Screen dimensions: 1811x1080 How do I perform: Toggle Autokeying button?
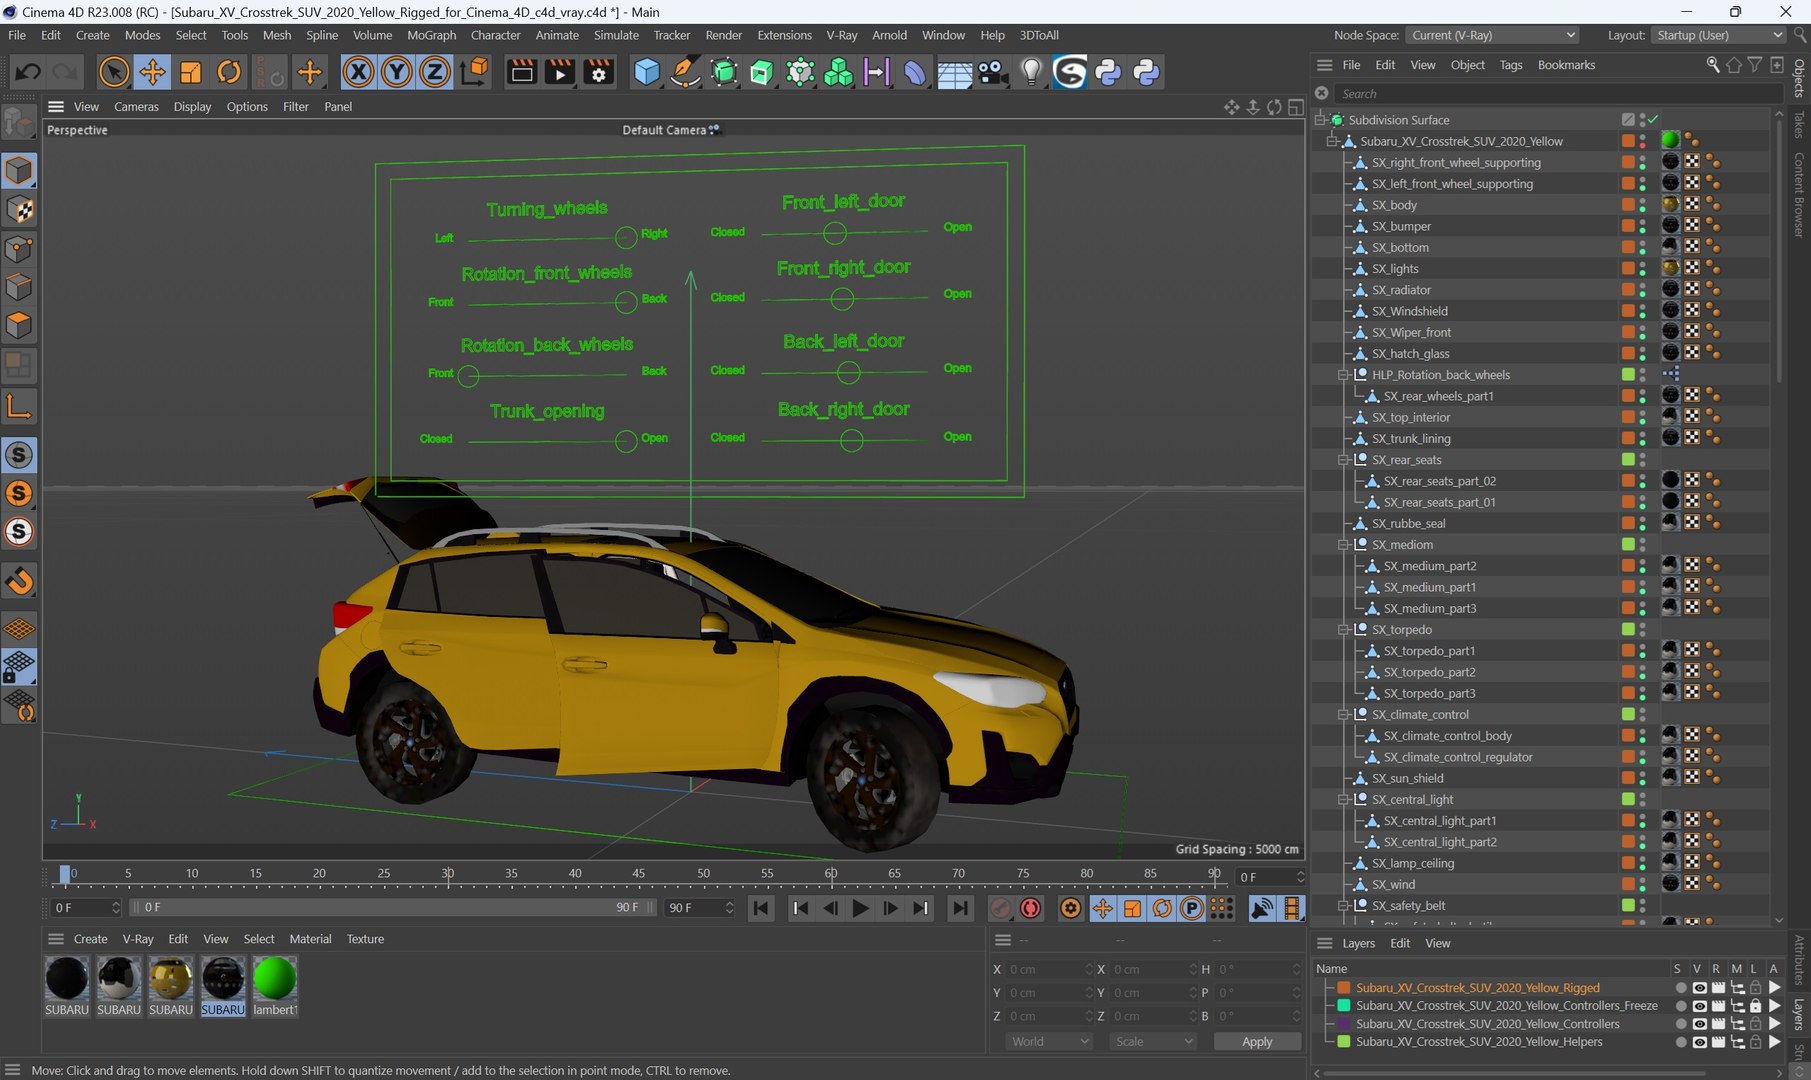pyautogui.click(x=1030, y=908)
